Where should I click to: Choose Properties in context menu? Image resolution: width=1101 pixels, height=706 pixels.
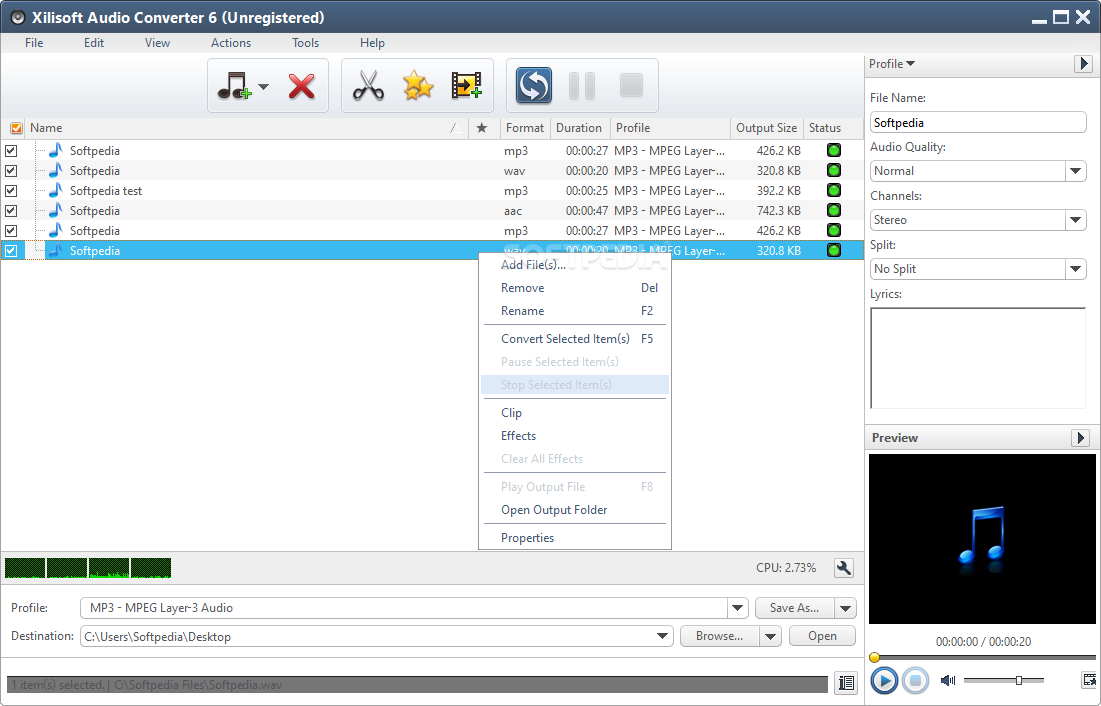[574, 537]
